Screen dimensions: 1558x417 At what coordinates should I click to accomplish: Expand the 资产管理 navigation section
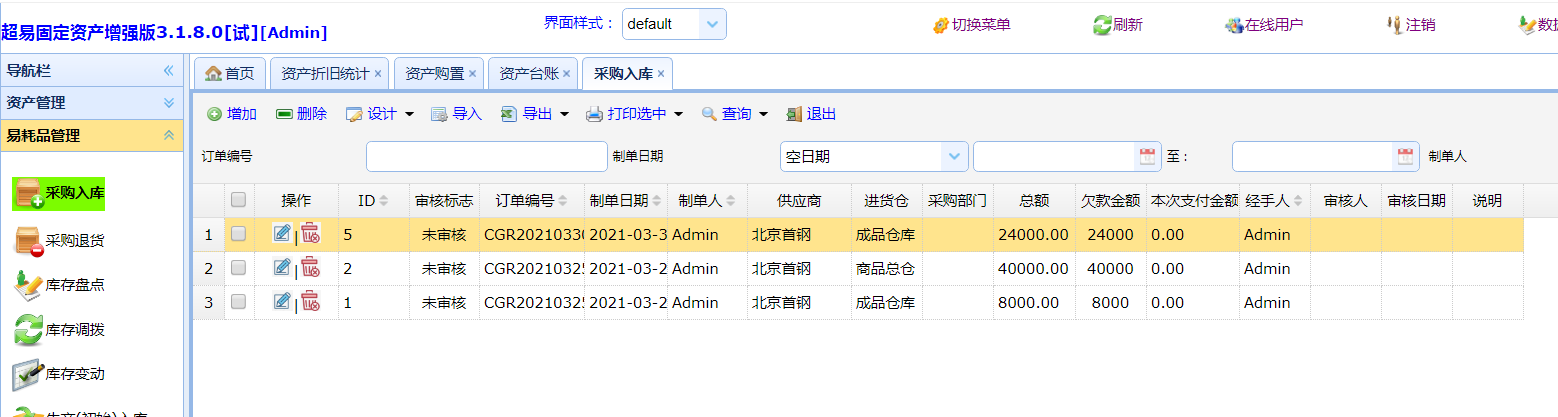168,103
